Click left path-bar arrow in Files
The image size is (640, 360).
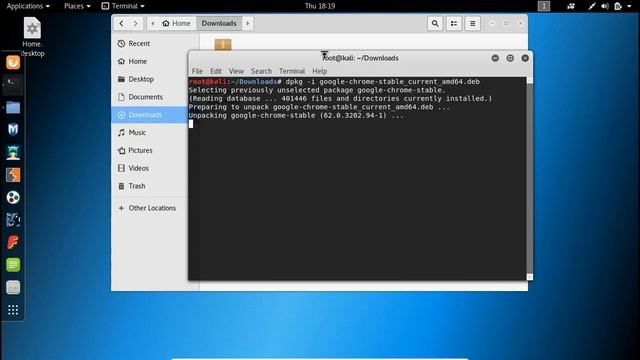[153, 23]
